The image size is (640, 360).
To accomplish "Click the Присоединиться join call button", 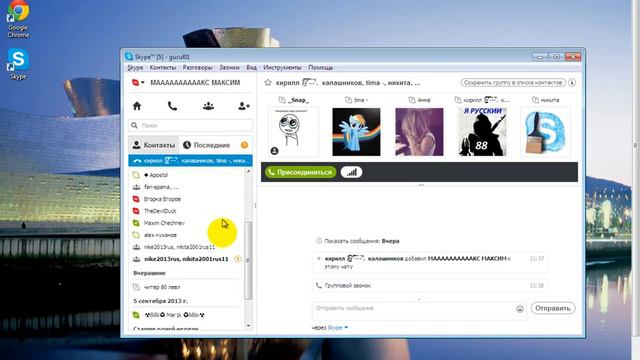I will point(300,172).
